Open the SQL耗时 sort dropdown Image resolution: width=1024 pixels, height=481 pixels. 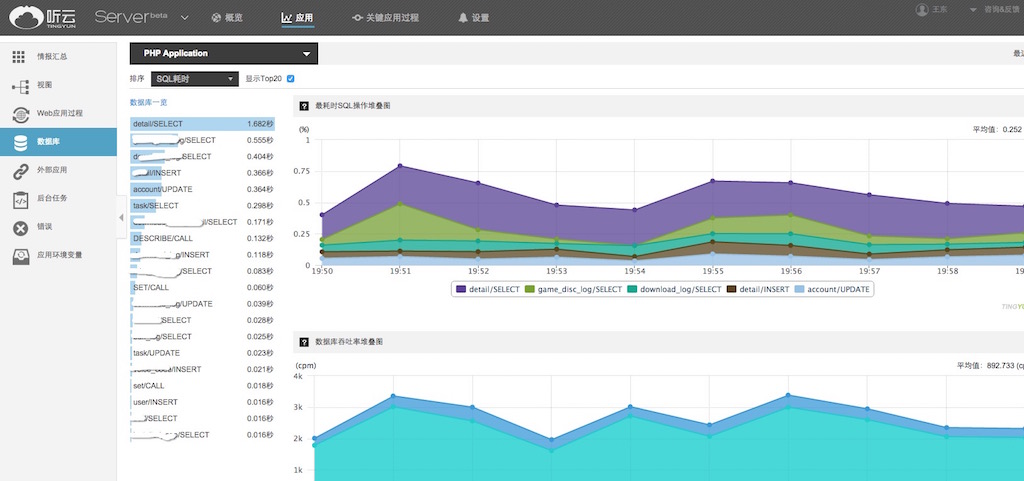pyautogui.click(x=195, y=79)
